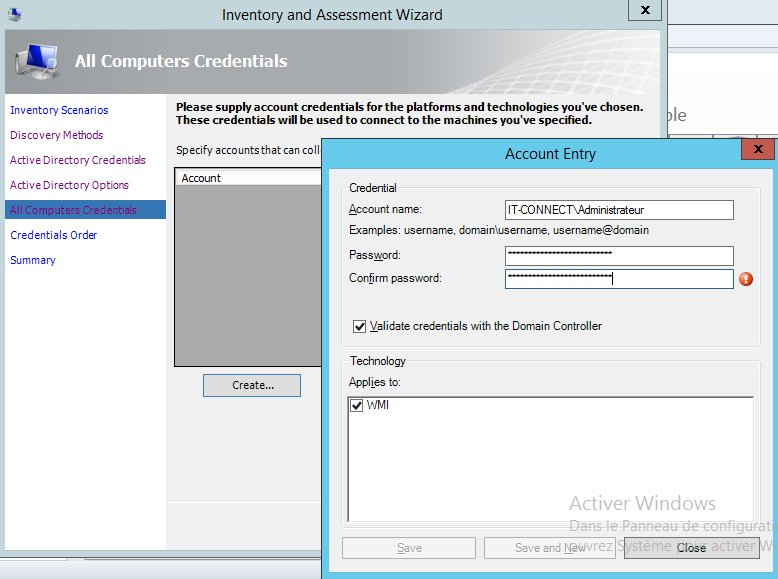Image resolution: width=778 pixels, height=579 pixels.
Task: Select Active Directory Options step
Action: pyautogui.click(x=69, y=185)
